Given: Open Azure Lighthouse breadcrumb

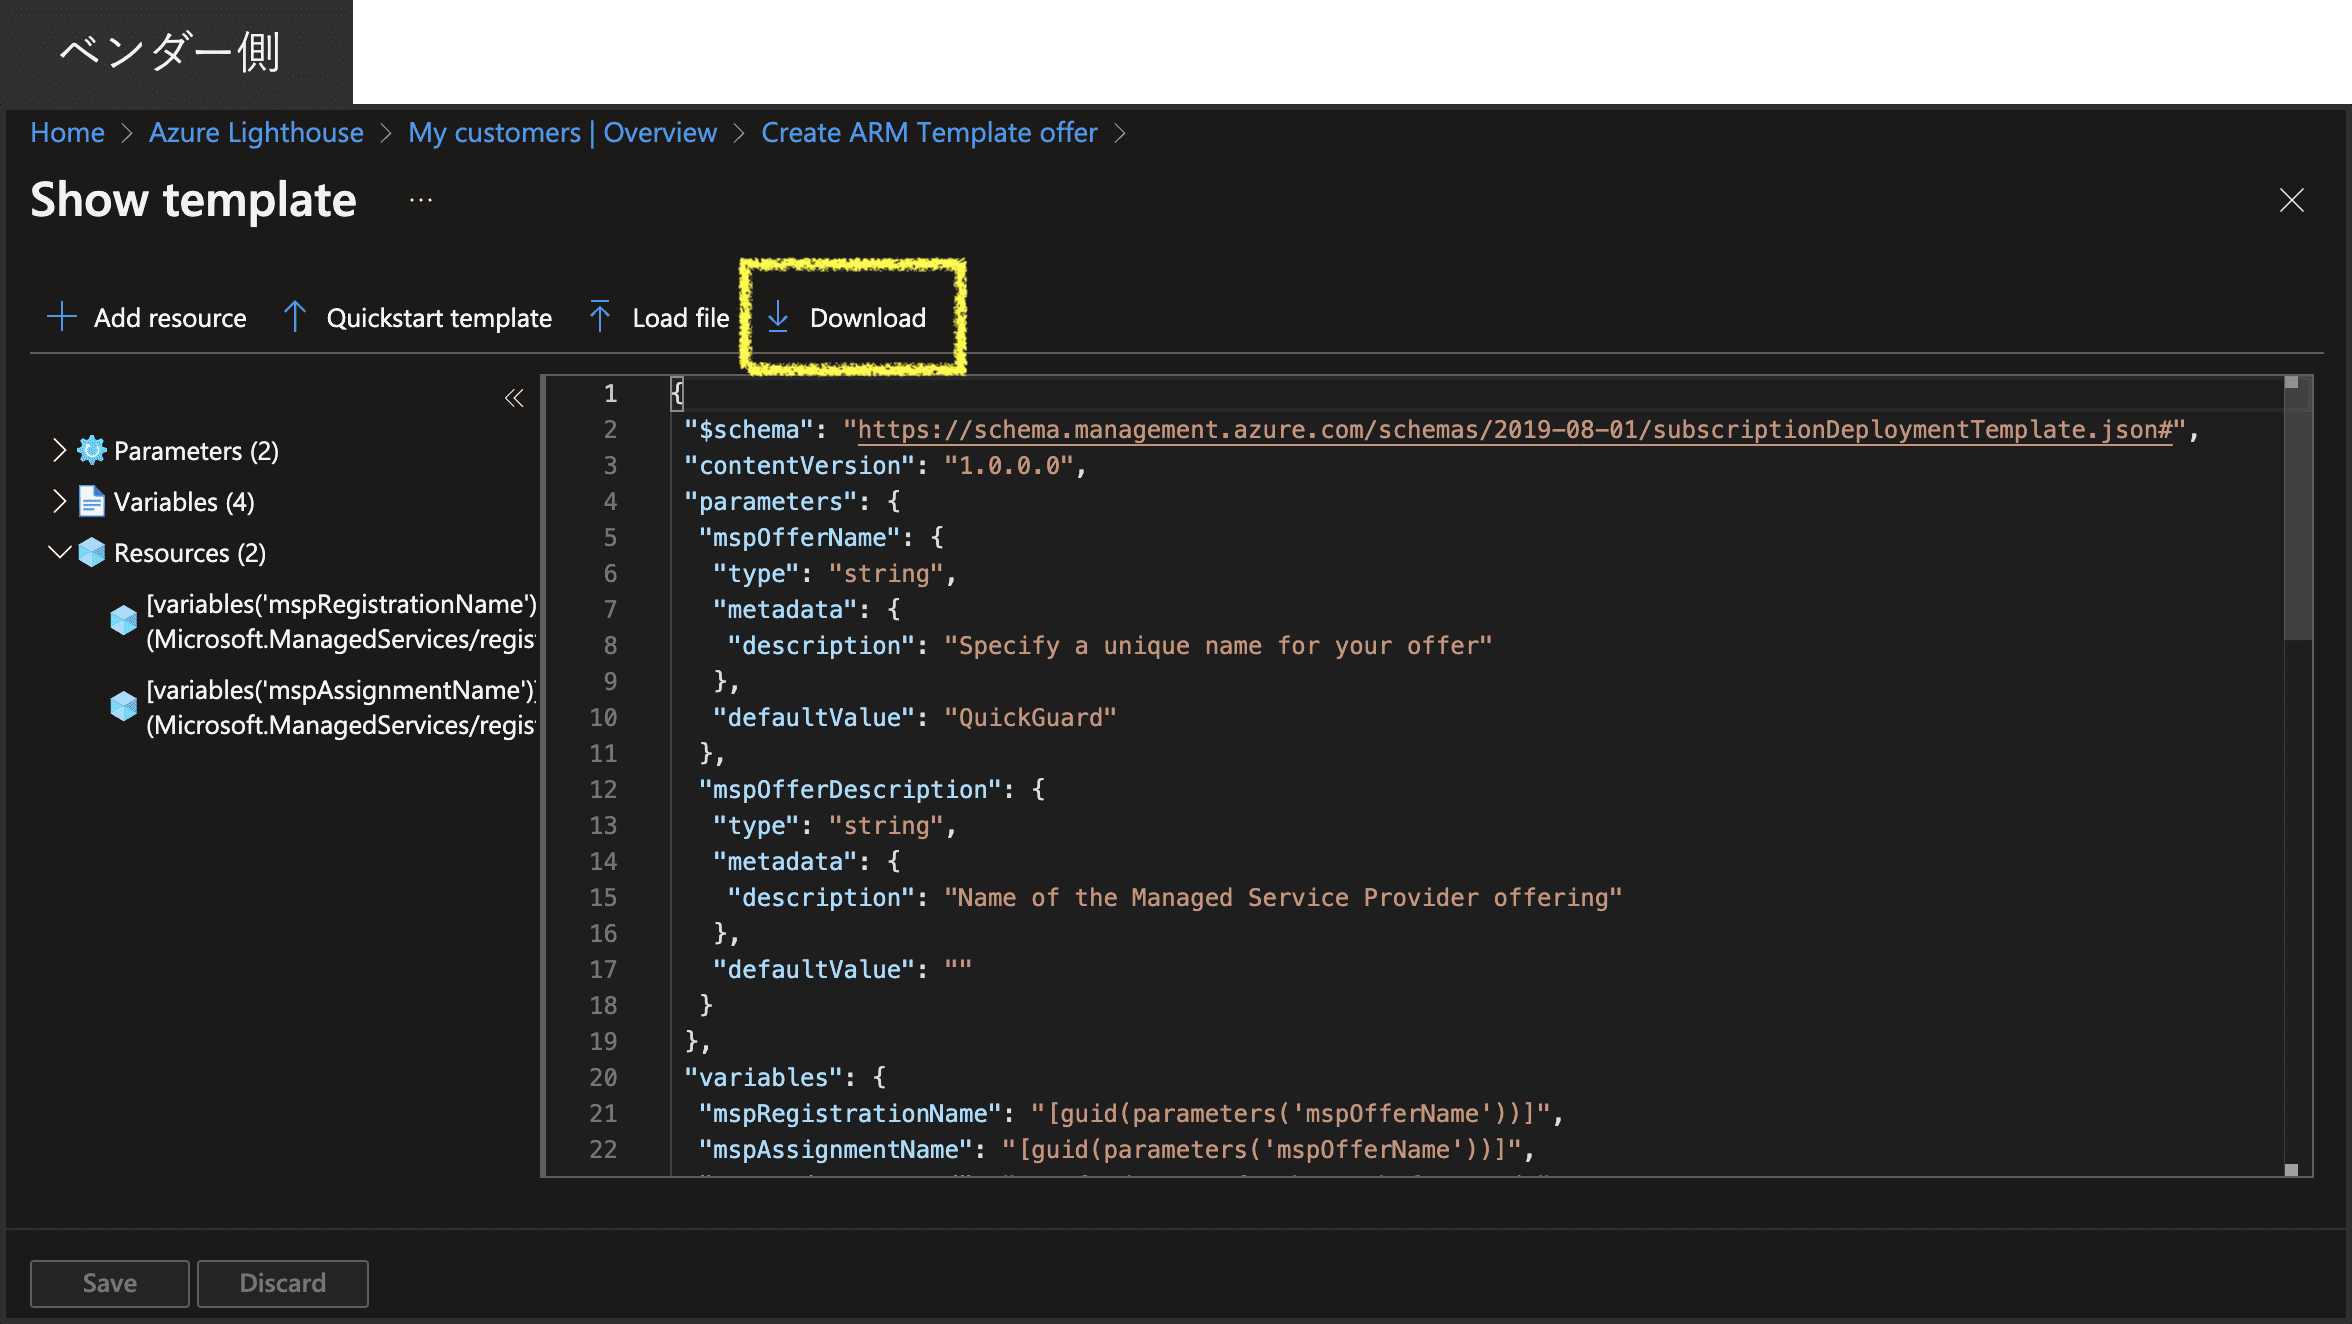Looking at the screenshot, I should coord(256,132).
